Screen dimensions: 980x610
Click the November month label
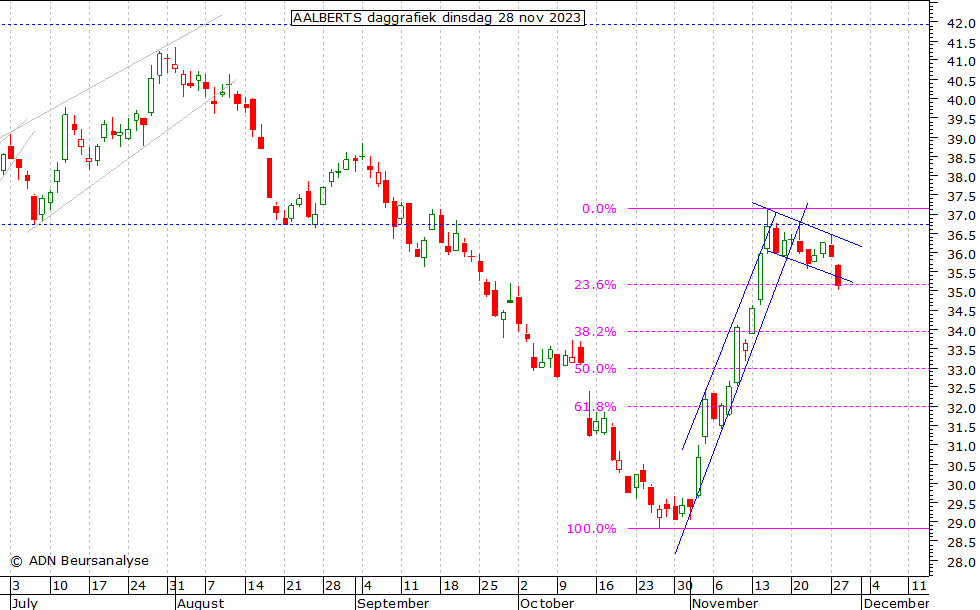(724, 603)
